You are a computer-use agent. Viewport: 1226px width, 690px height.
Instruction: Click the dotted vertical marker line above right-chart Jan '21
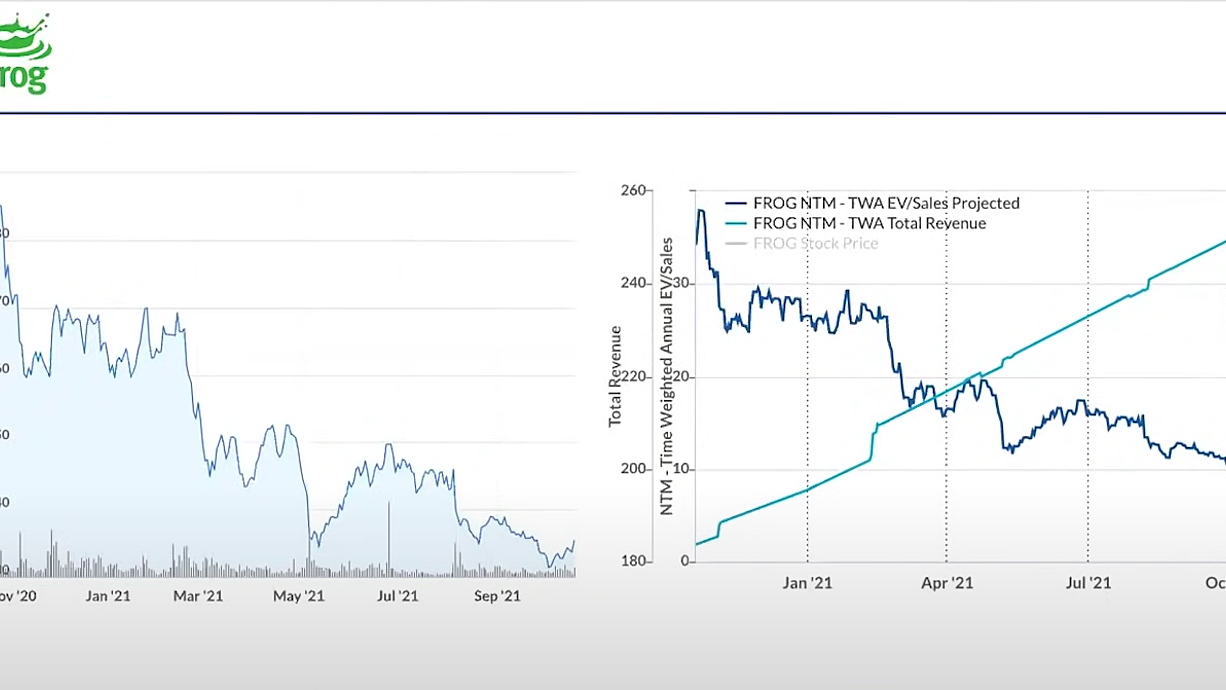tap(807, 375)
